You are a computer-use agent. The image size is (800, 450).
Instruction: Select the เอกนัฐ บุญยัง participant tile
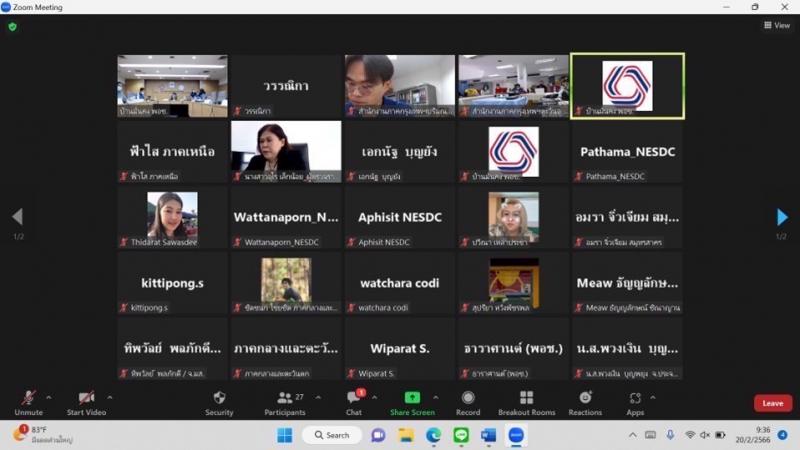click(x=400, y=152)
